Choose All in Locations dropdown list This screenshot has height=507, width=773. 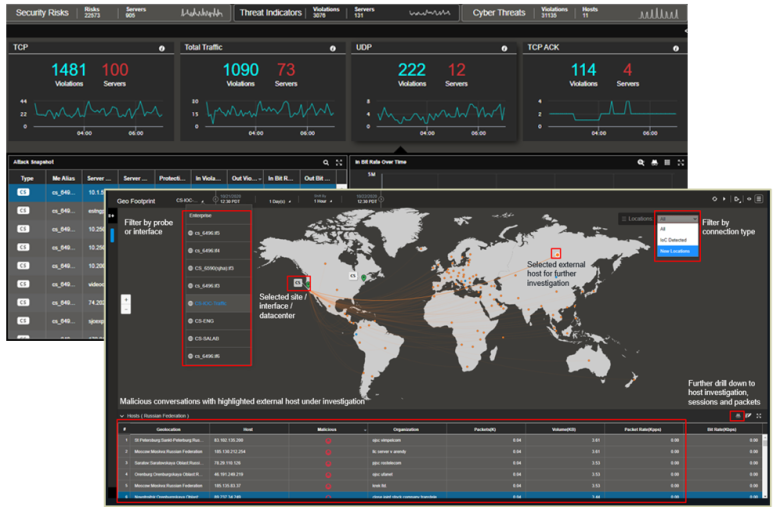pos(678,229)
